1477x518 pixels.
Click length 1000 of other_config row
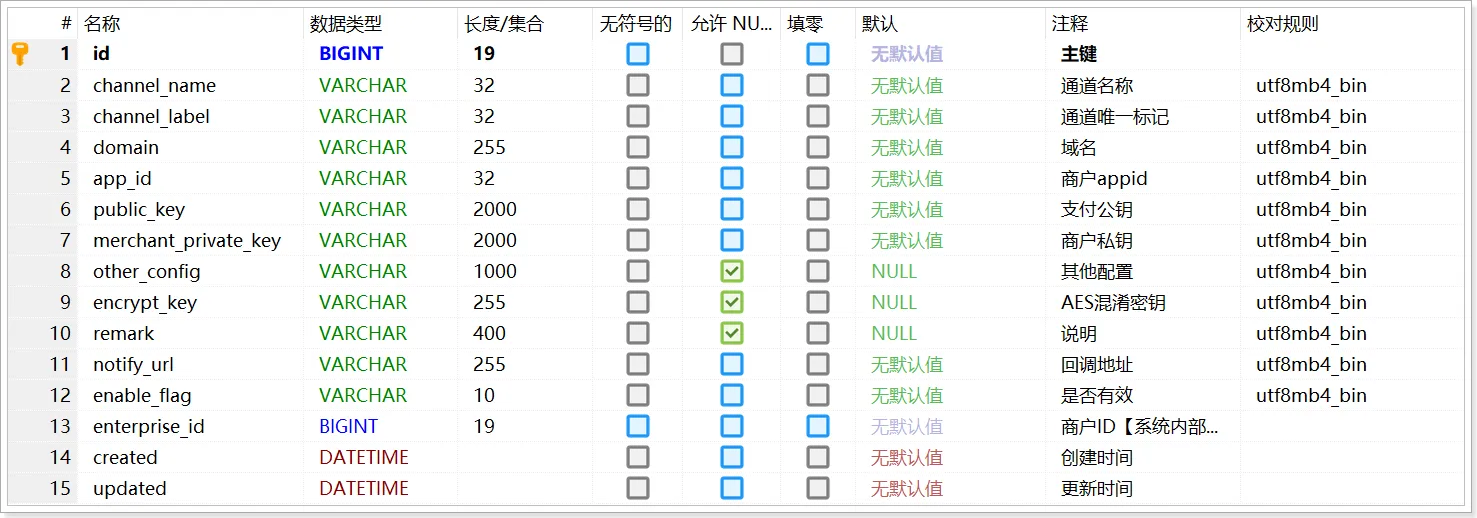pyautogui.click(x=495, y=271)
